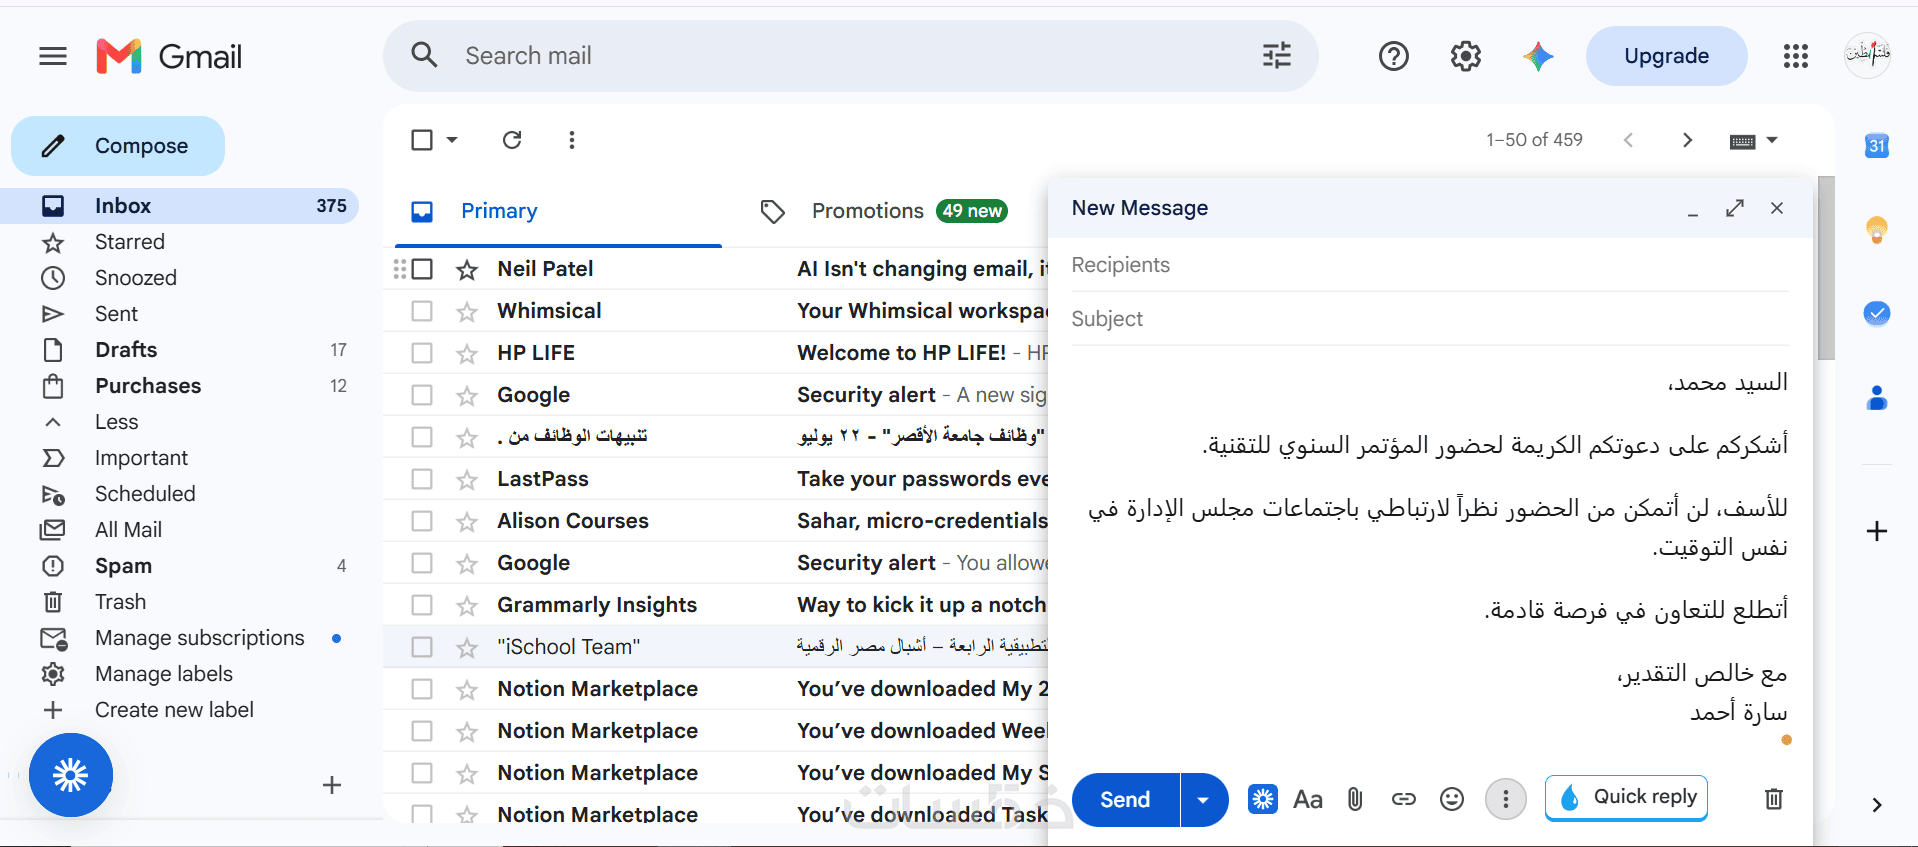Viewport: 1918px width, 847px height.
Task: Open formatting options Aa icon
Action: click(x=1308, y=799)
